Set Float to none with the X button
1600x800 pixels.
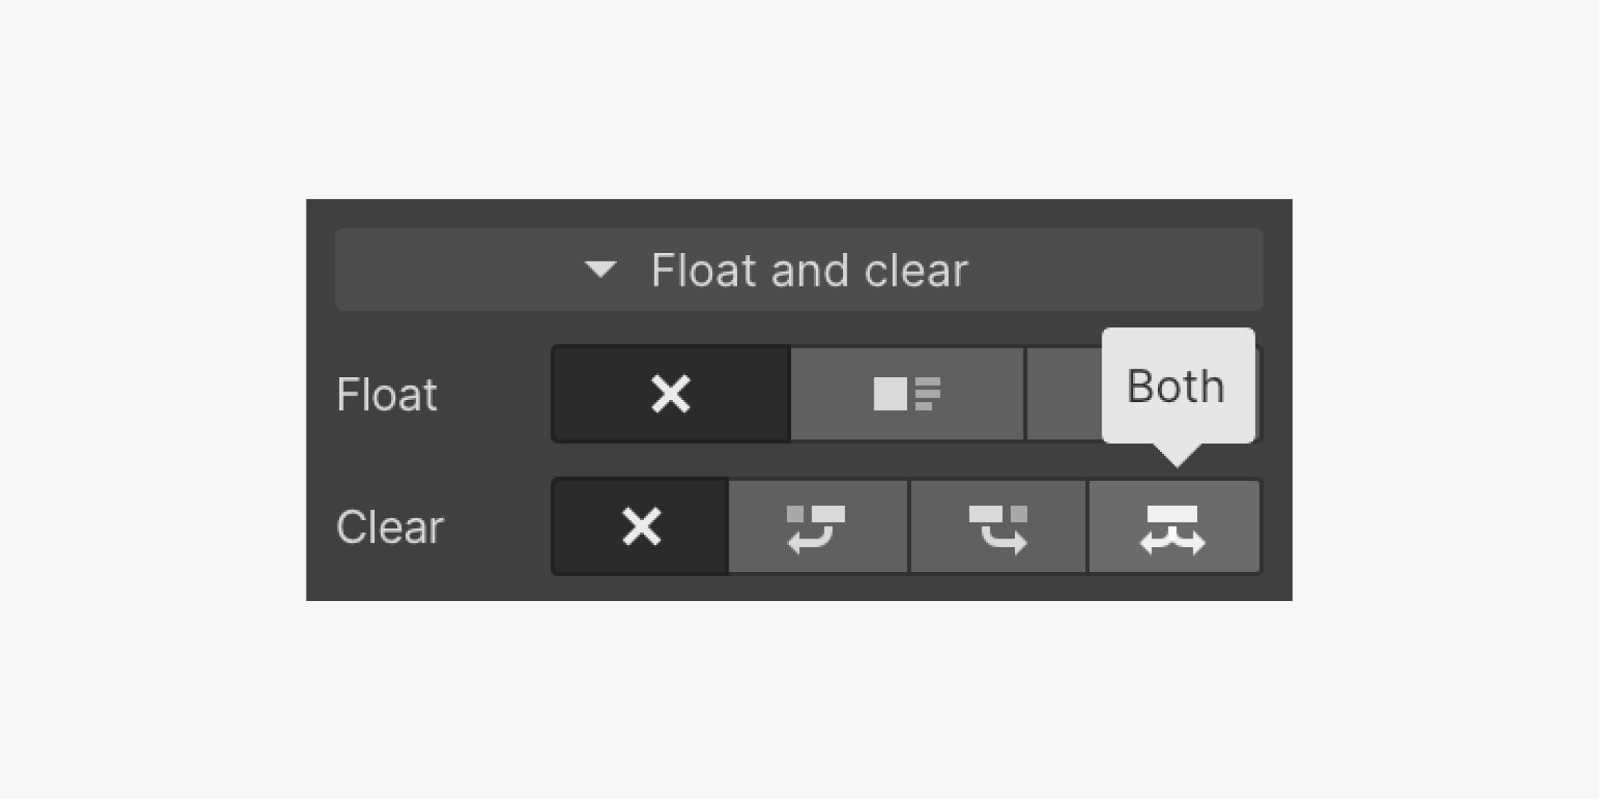click(x=670, y=394)
